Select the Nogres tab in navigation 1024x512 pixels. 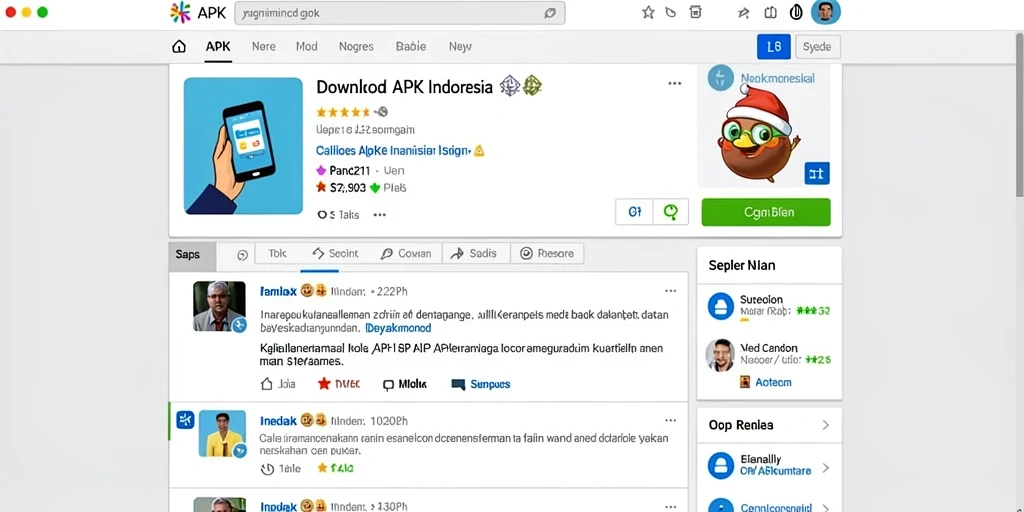pyautogui.click(x=356, y=46)
